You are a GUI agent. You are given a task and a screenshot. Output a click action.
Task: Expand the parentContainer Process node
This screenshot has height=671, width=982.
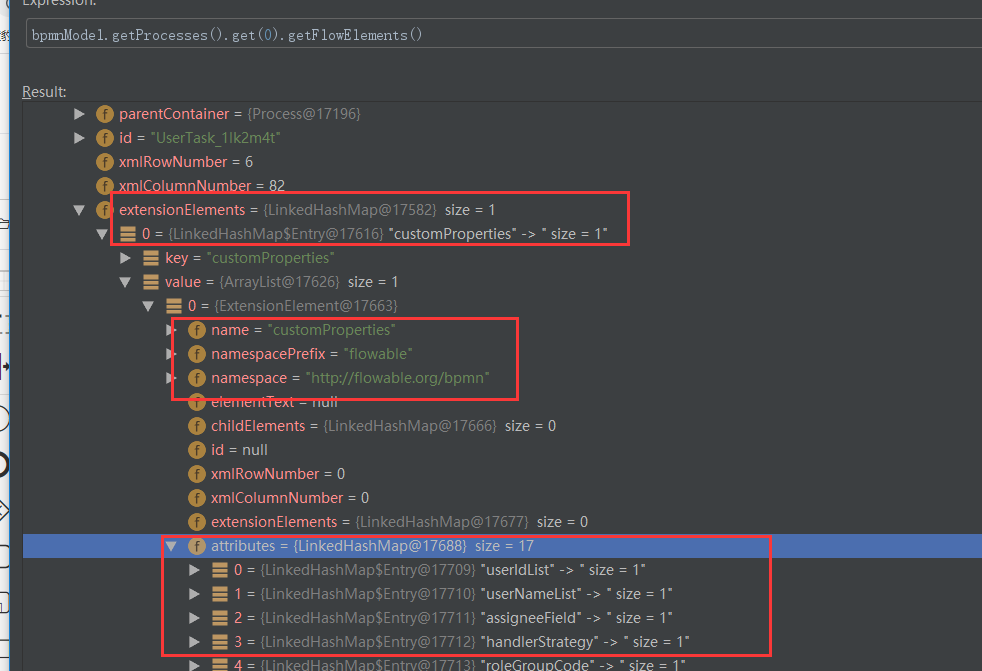(x=79, y=113)
